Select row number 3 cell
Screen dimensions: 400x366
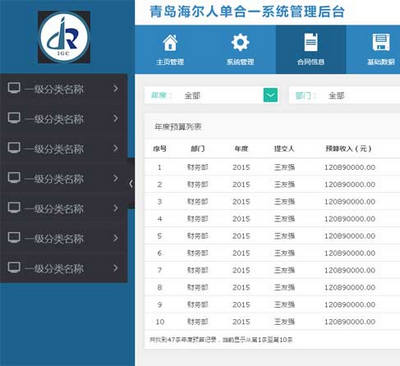coord(159,202)
